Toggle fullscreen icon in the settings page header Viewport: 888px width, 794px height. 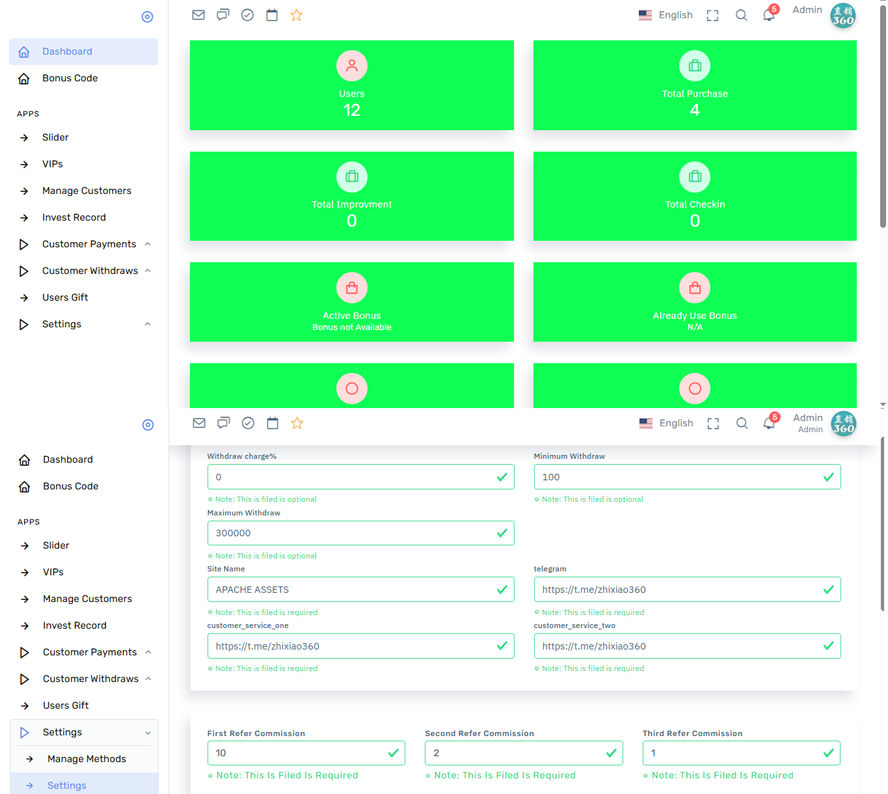coord(713,423)
